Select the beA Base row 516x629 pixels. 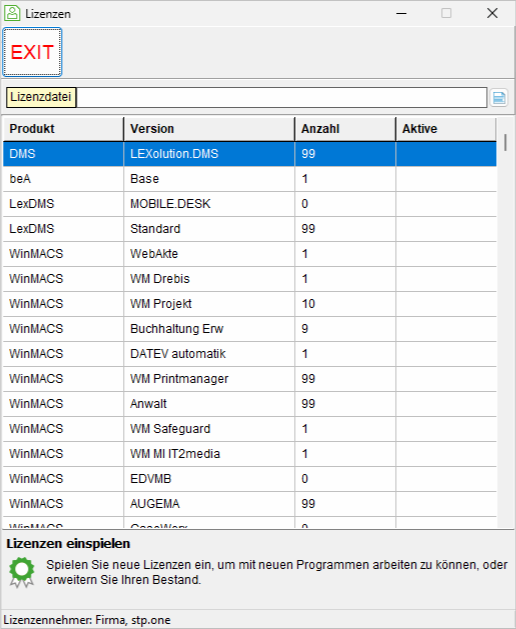[x=250, y=179]
